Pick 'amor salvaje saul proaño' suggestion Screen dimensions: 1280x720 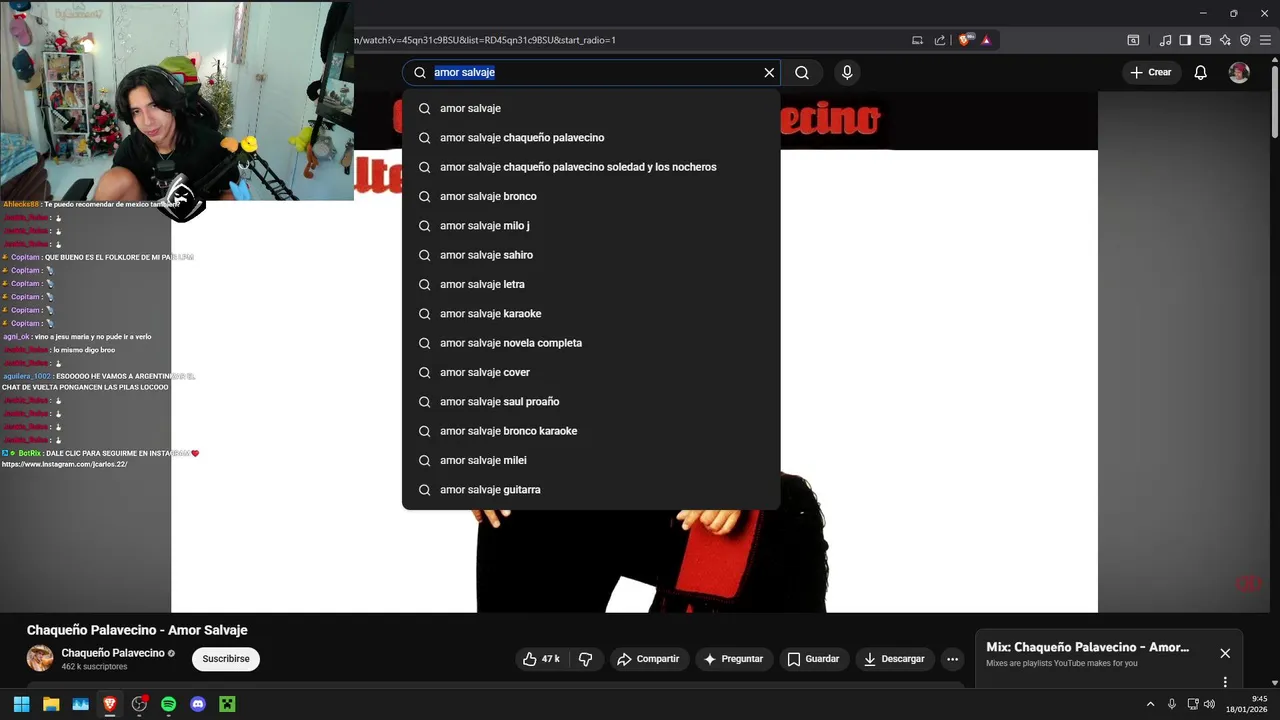click(x=591, y=401)
